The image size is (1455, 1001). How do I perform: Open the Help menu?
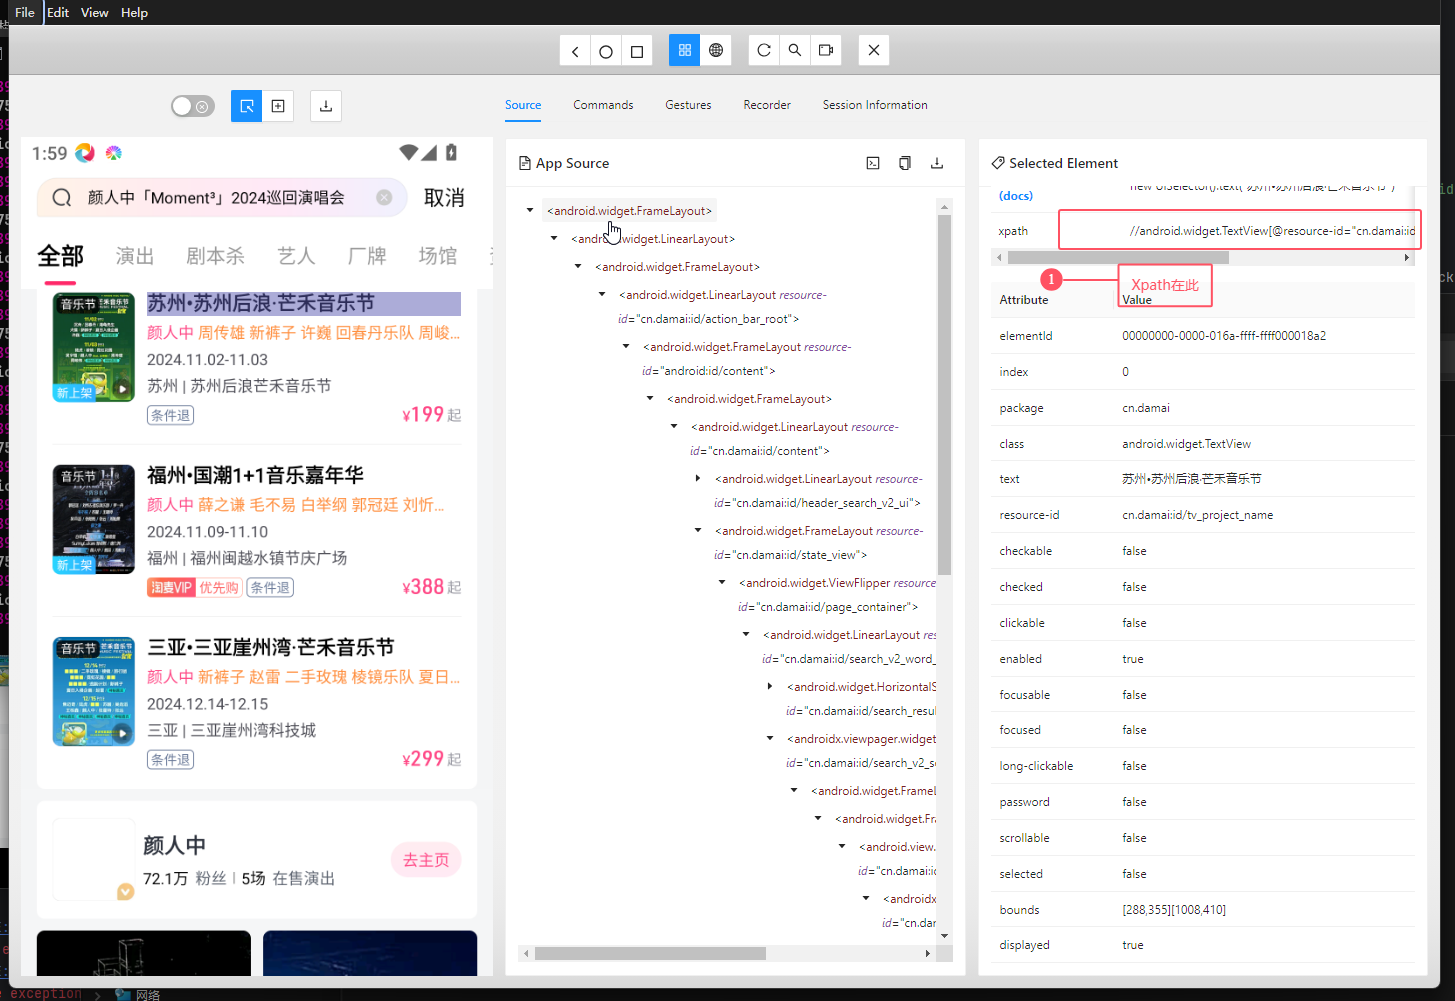(134, 12)
